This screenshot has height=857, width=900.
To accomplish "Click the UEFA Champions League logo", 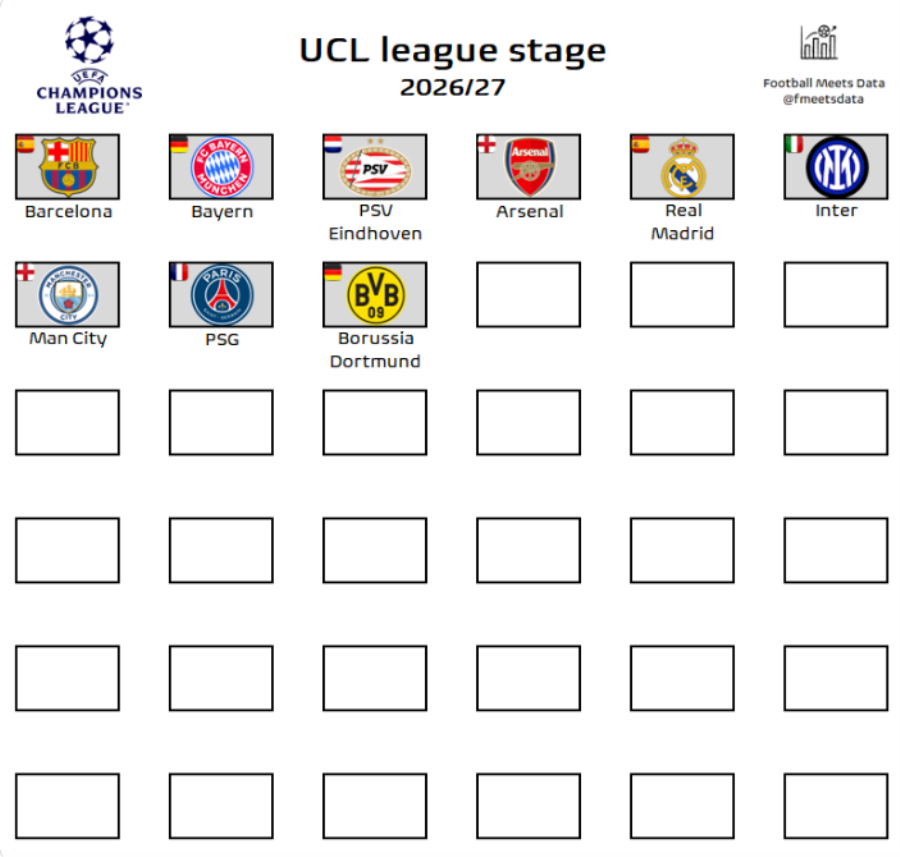I will [x=89, y=63].
